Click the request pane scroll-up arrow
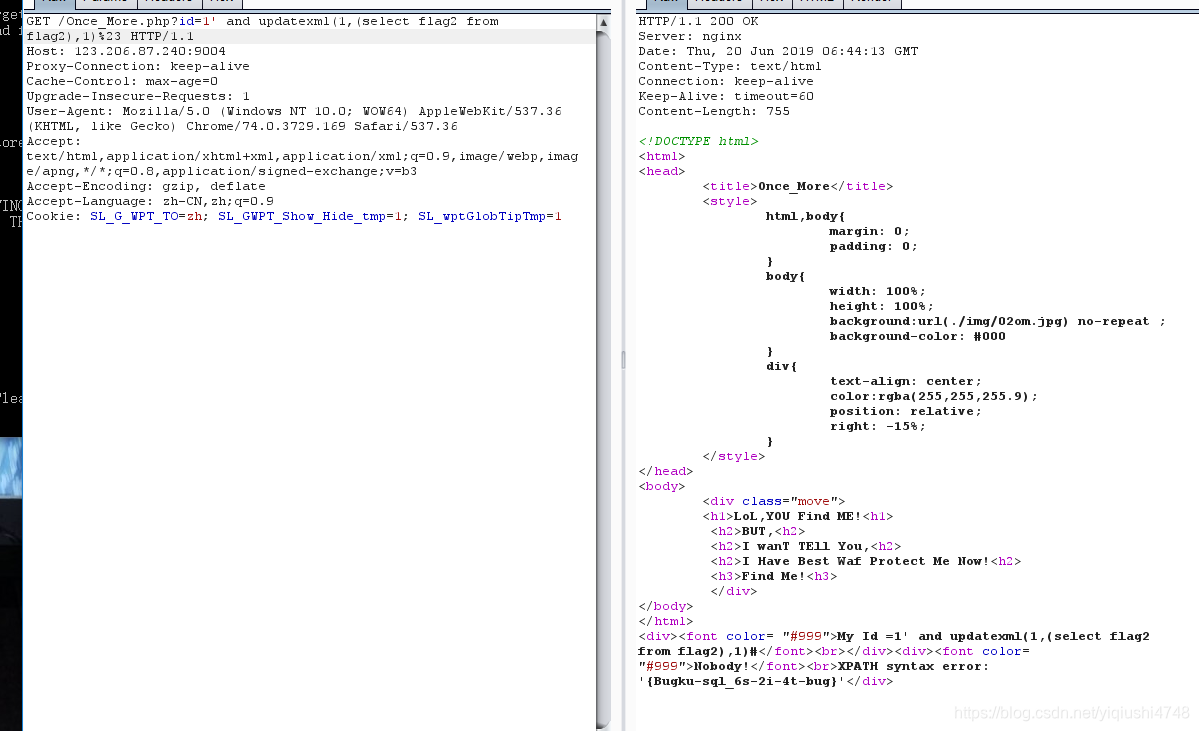 pyautogui.click(x=603, y=22)
